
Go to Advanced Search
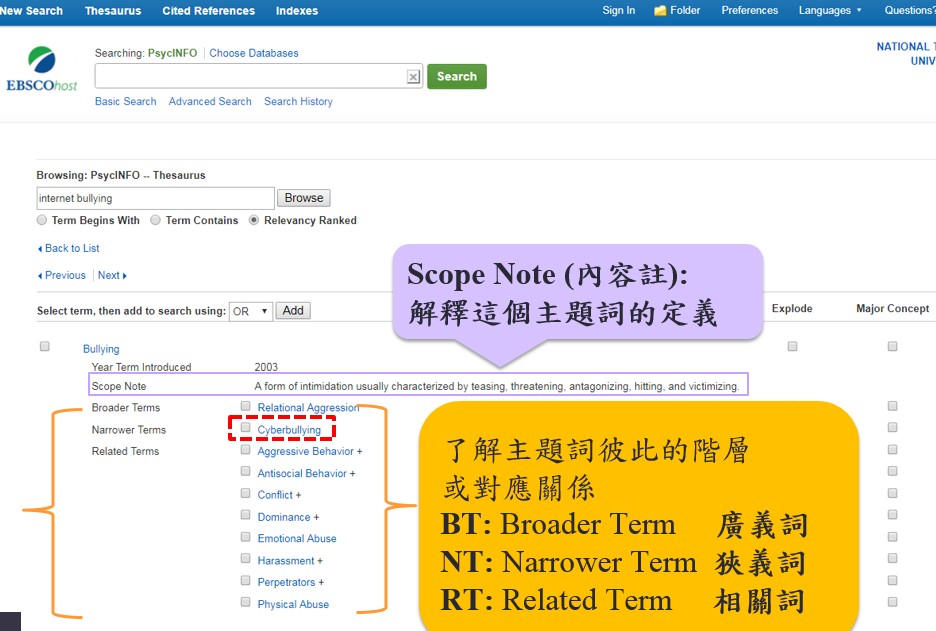click(210, 101)
